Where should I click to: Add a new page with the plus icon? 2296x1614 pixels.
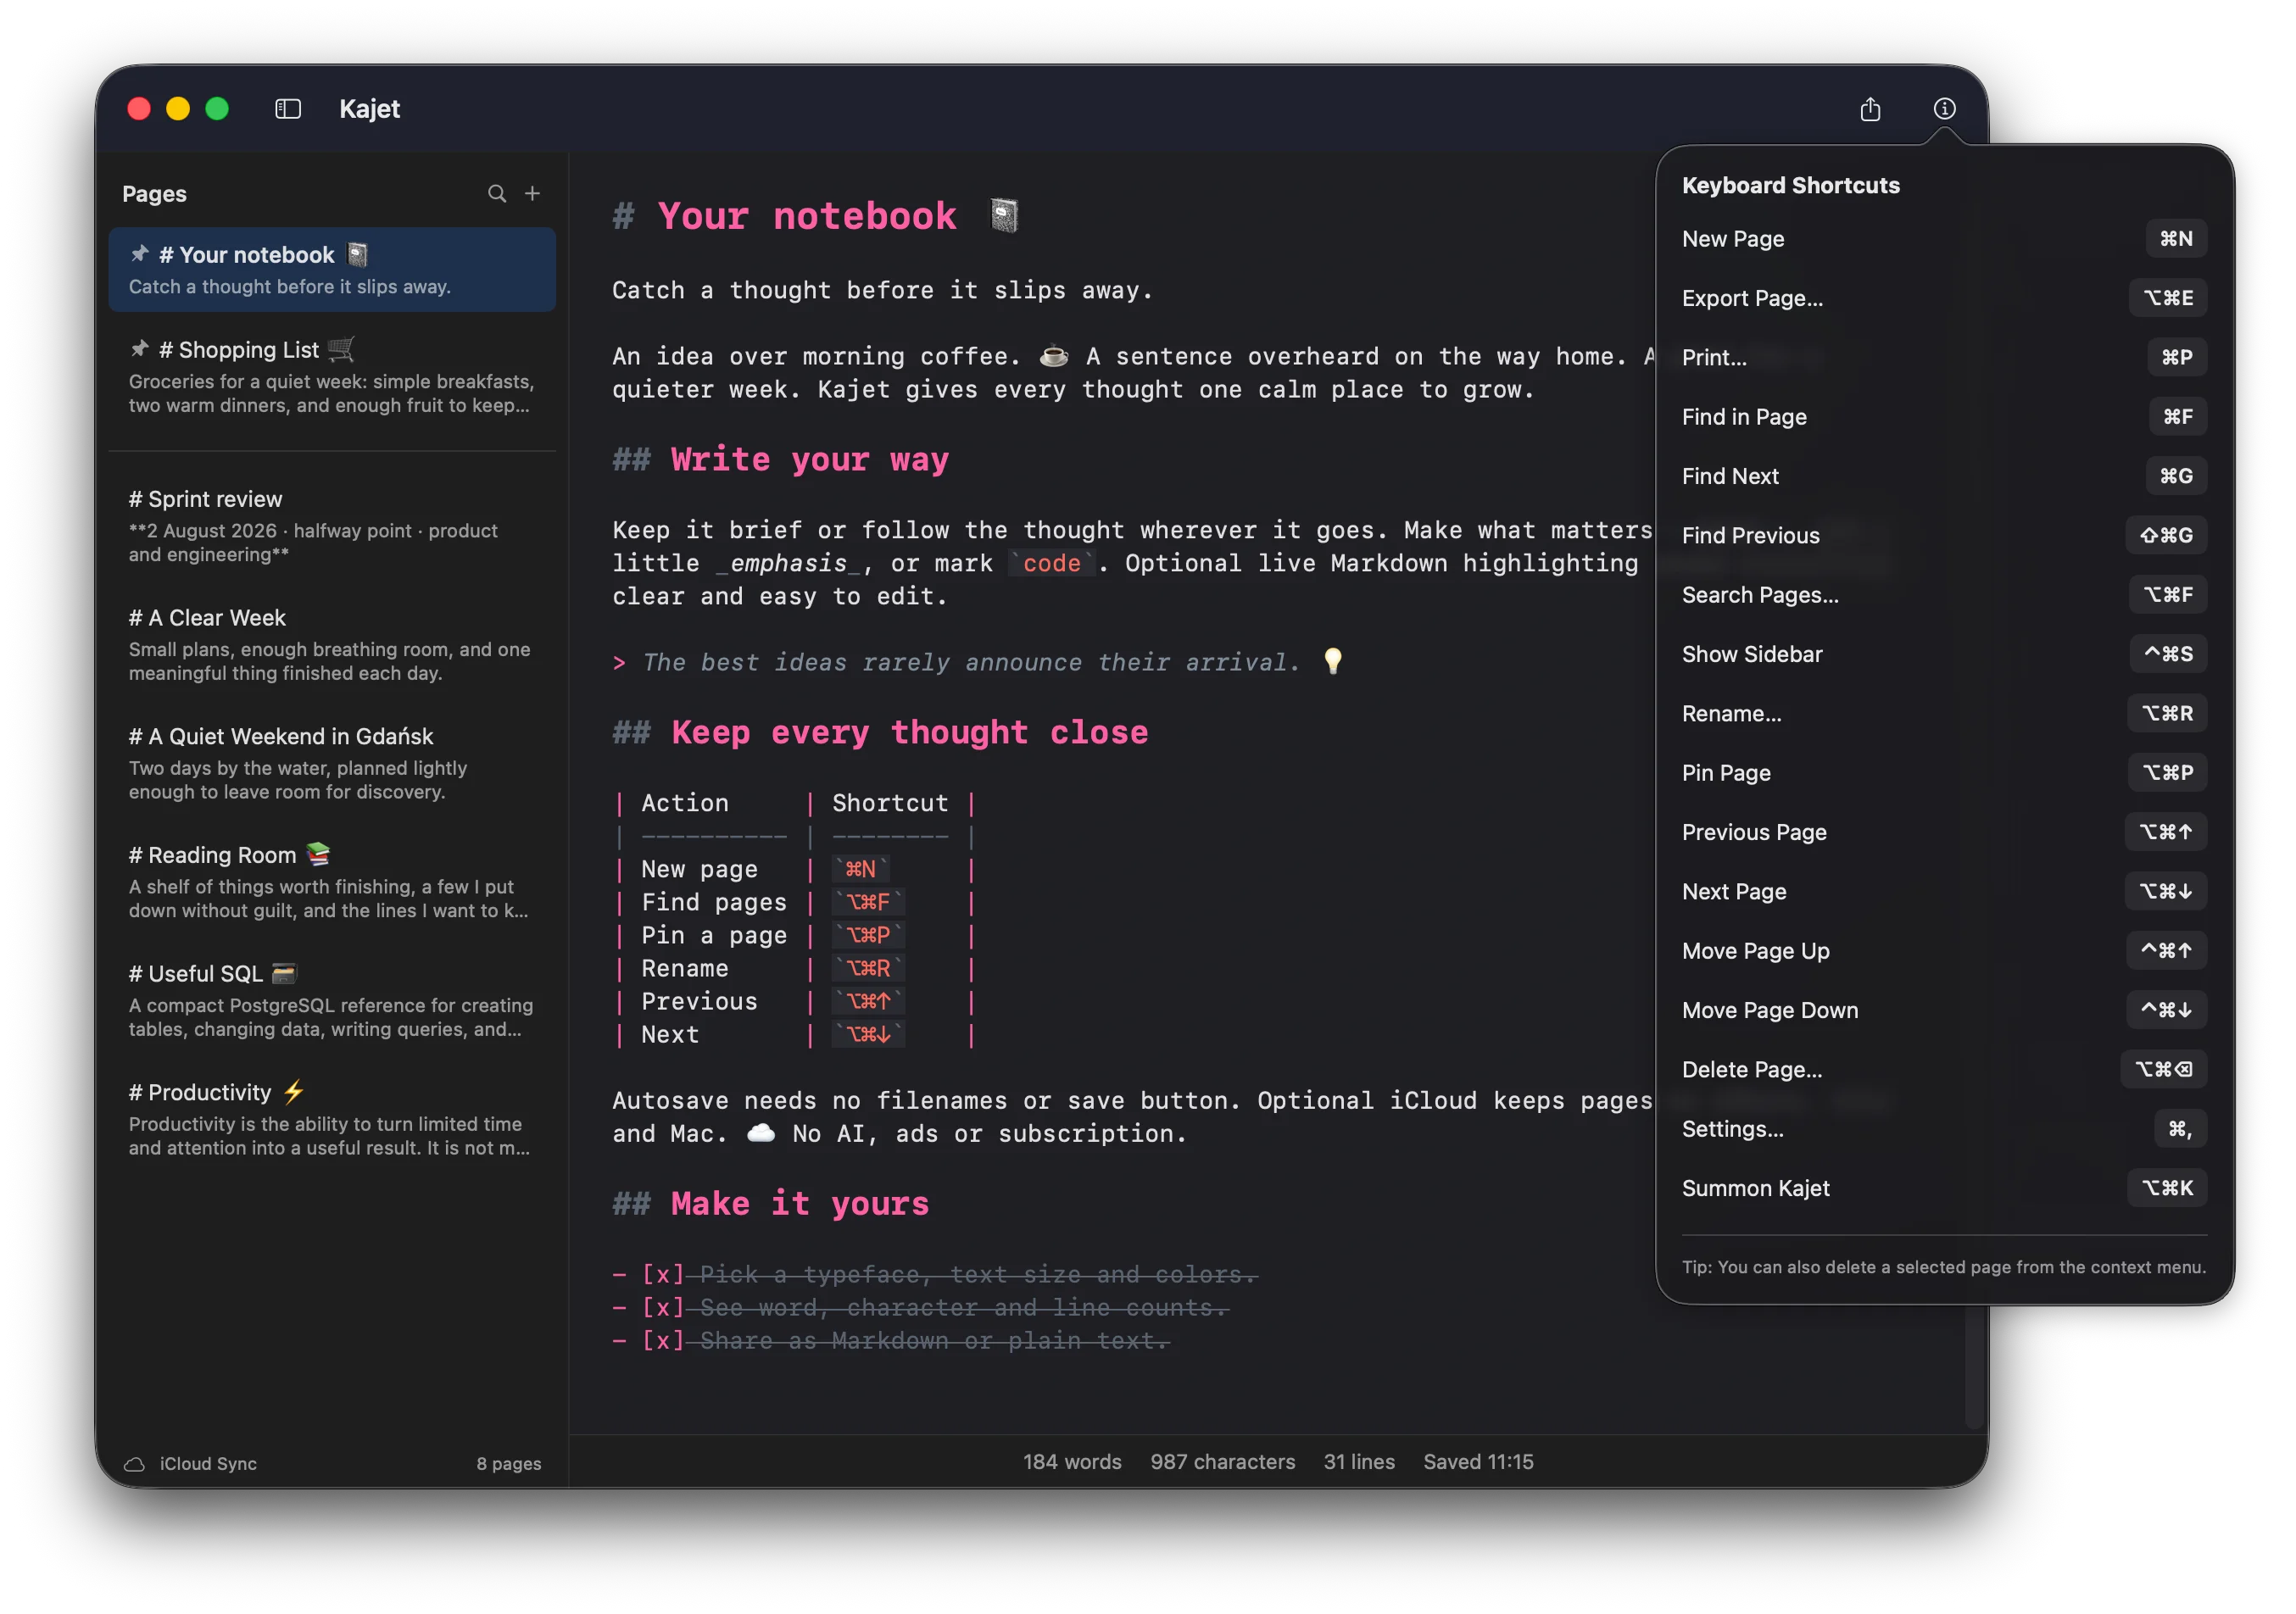[533, 193]
